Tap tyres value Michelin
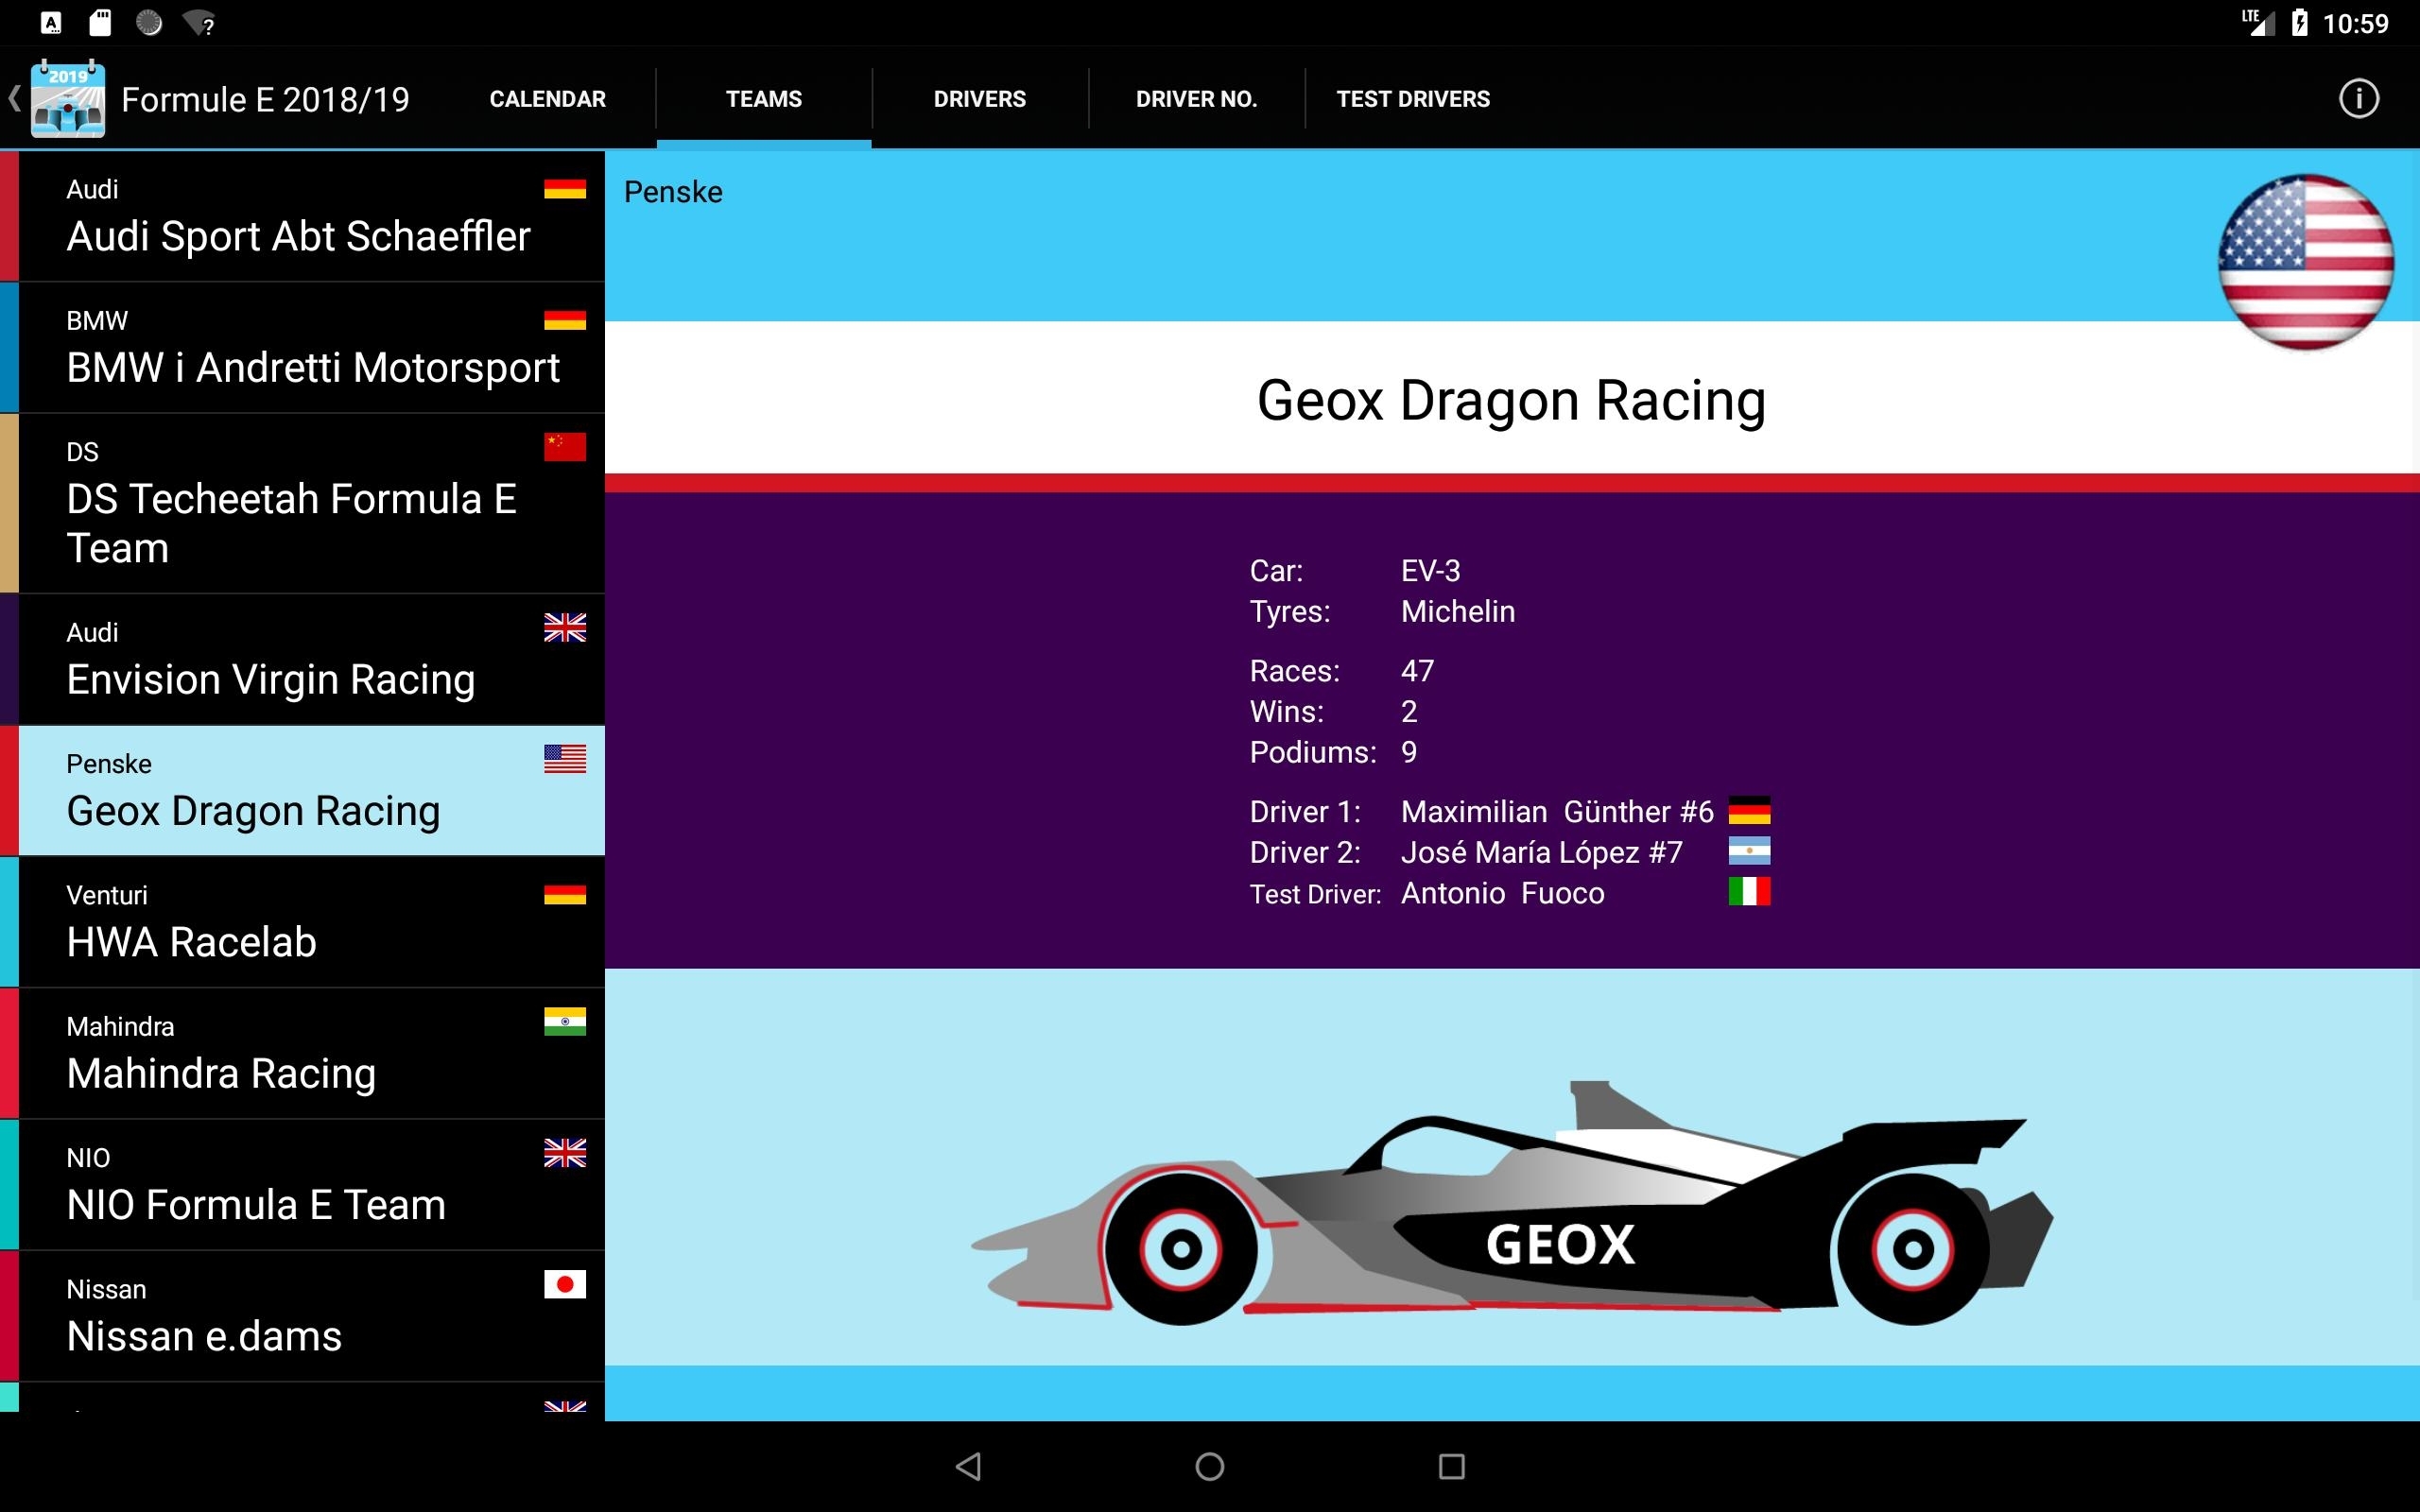 coord(1457,611)
